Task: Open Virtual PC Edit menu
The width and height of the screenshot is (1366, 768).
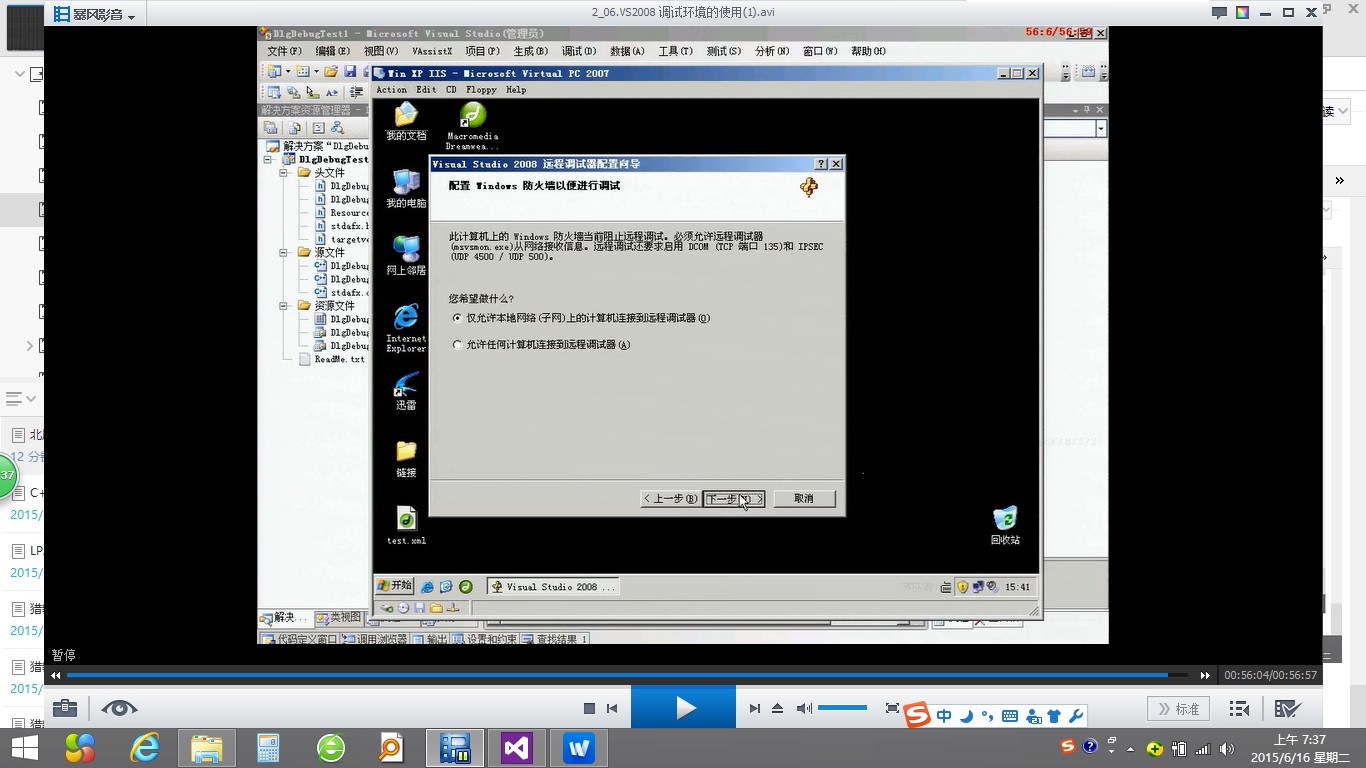Action: point(426,89)
